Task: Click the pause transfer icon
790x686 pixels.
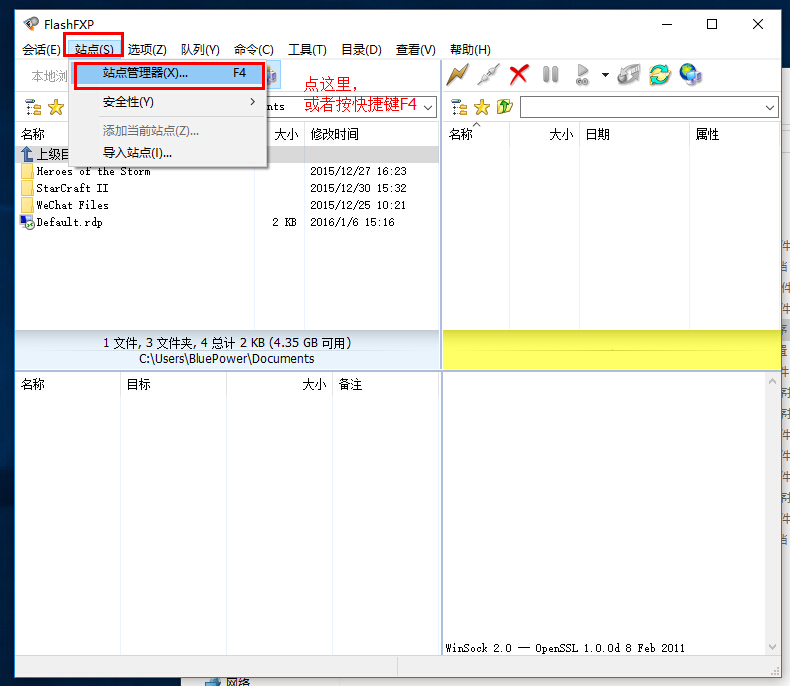Action: click(551, 75)
